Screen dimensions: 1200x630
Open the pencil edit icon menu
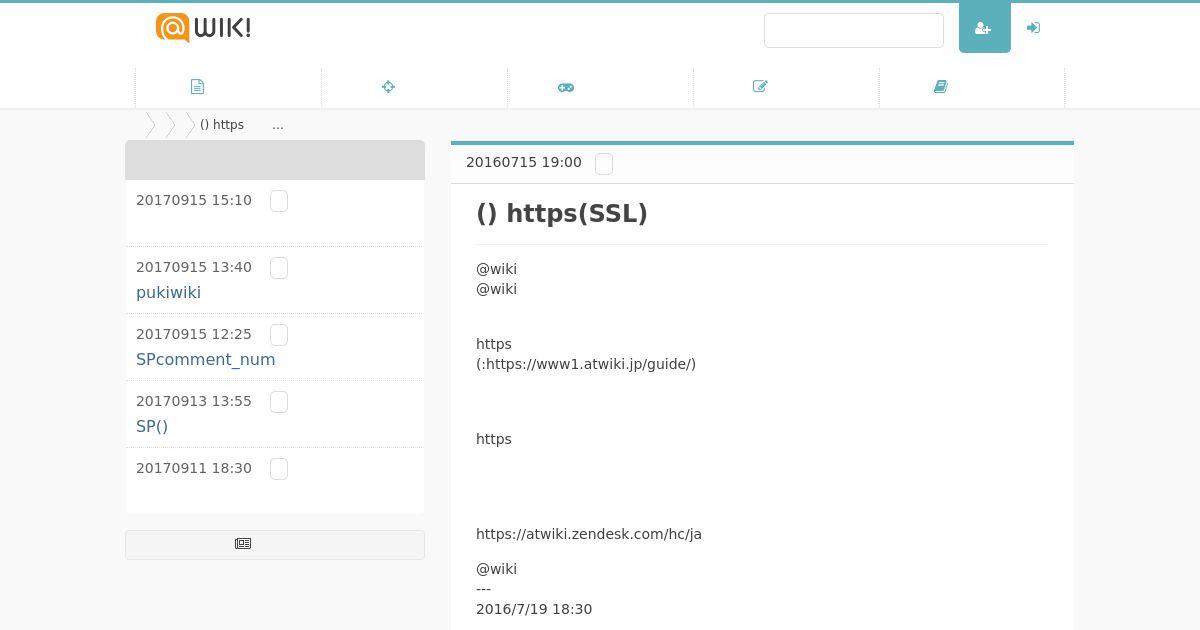[x=760, y=87]
